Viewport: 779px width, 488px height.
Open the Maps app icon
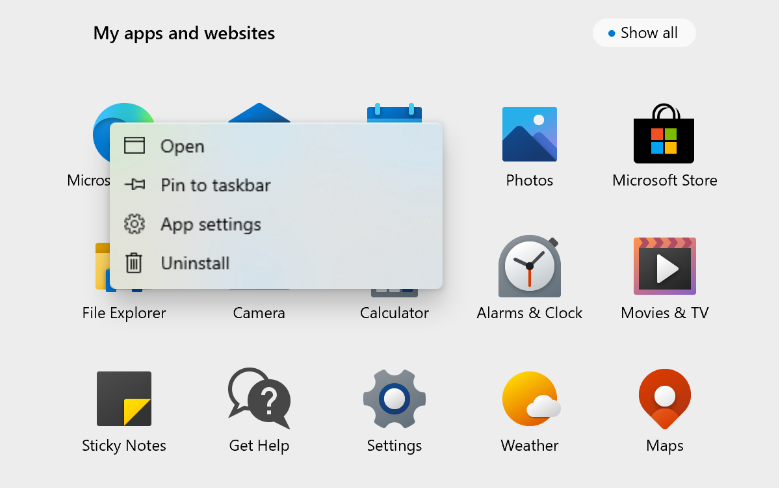664,399
